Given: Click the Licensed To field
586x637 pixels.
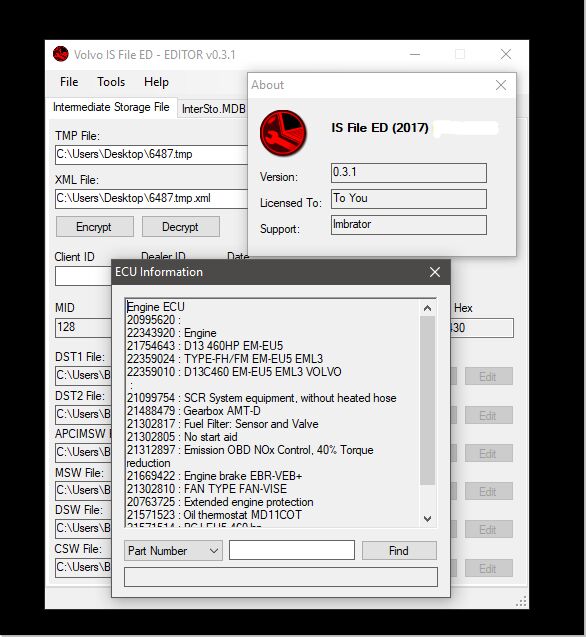Looking at the screenshot, I should click(408, 199).
